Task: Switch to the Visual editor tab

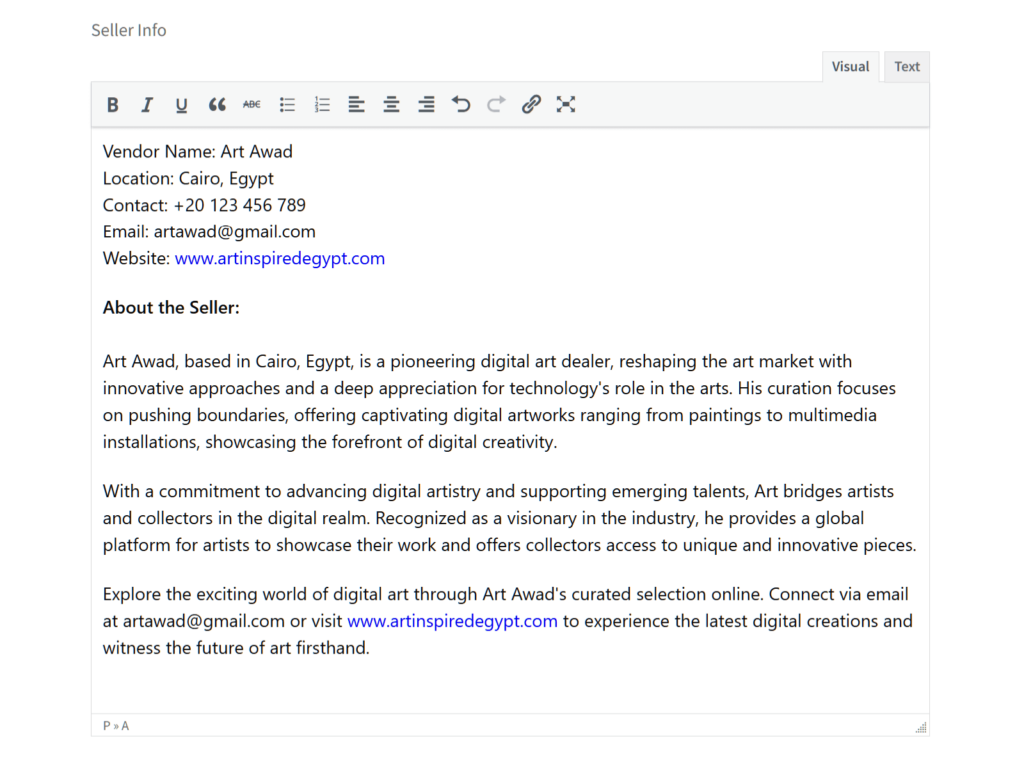Action: [x=850, y=67]
